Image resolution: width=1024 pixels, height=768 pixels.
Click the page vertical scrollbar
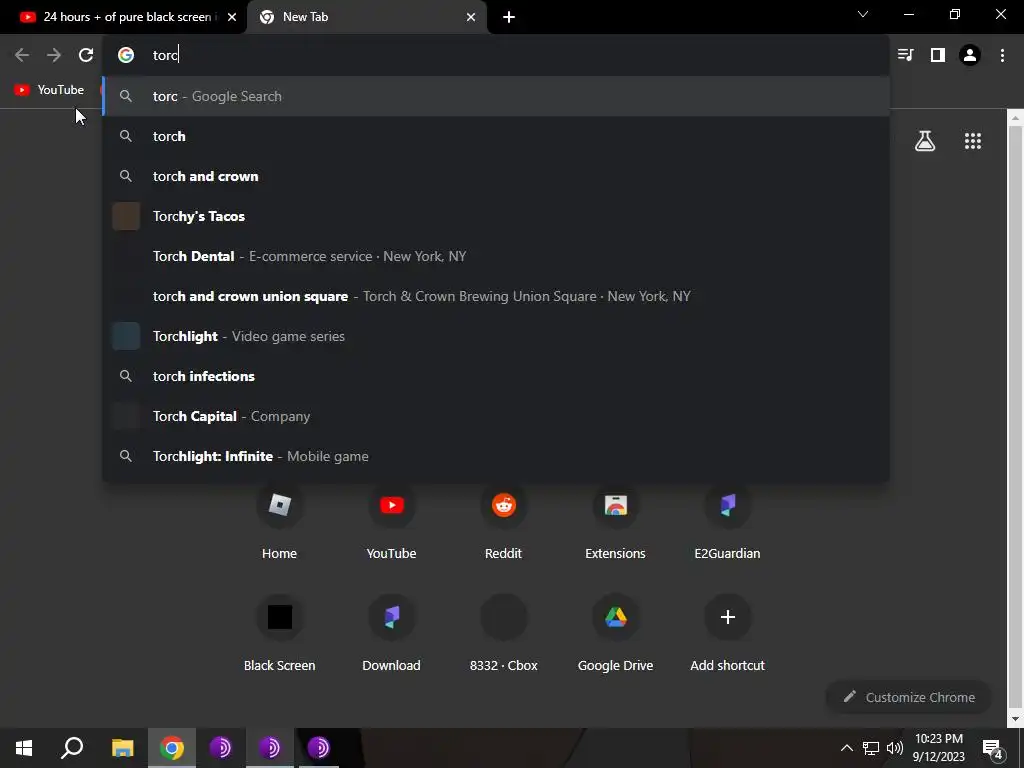click(1015, 418)
